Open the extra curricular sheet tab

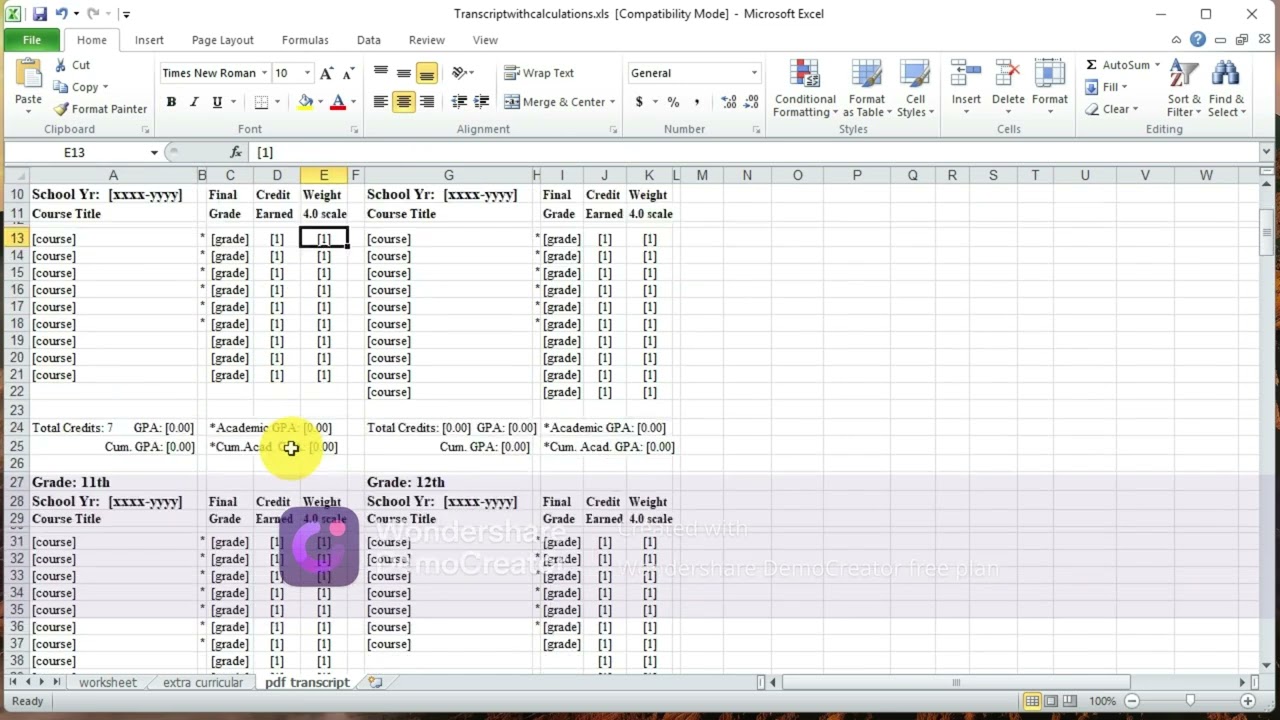[203, 682]
